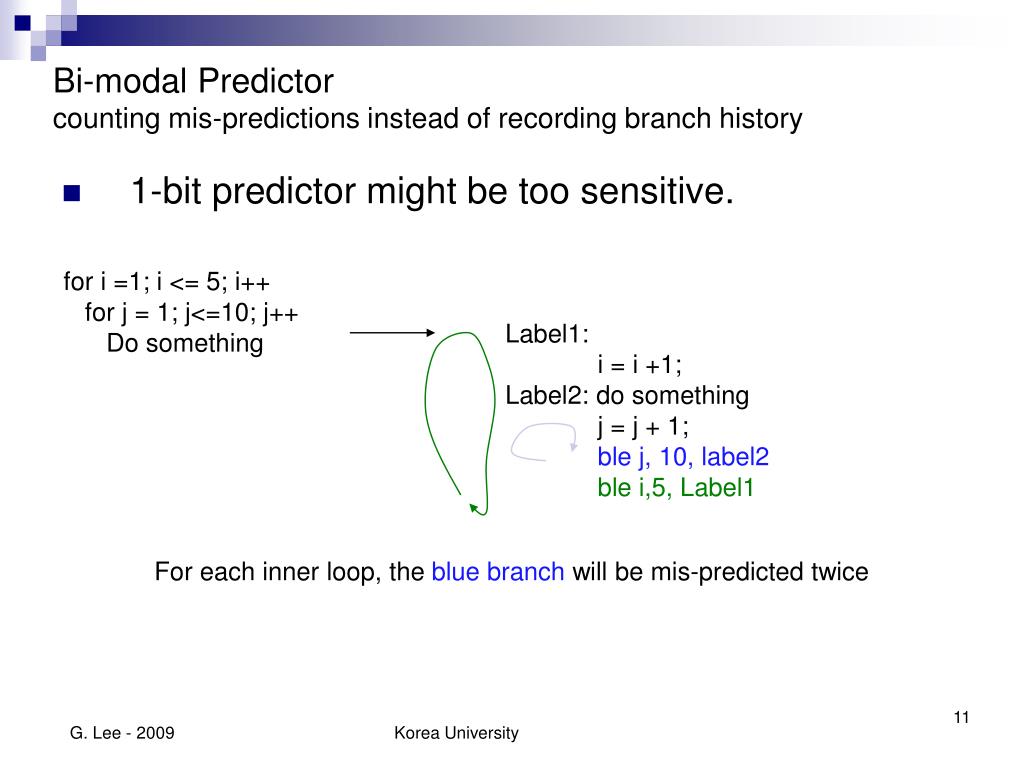Click the blue square bullet marker
This screenshot has width=1024, height=768.
(x=72, y=193)
